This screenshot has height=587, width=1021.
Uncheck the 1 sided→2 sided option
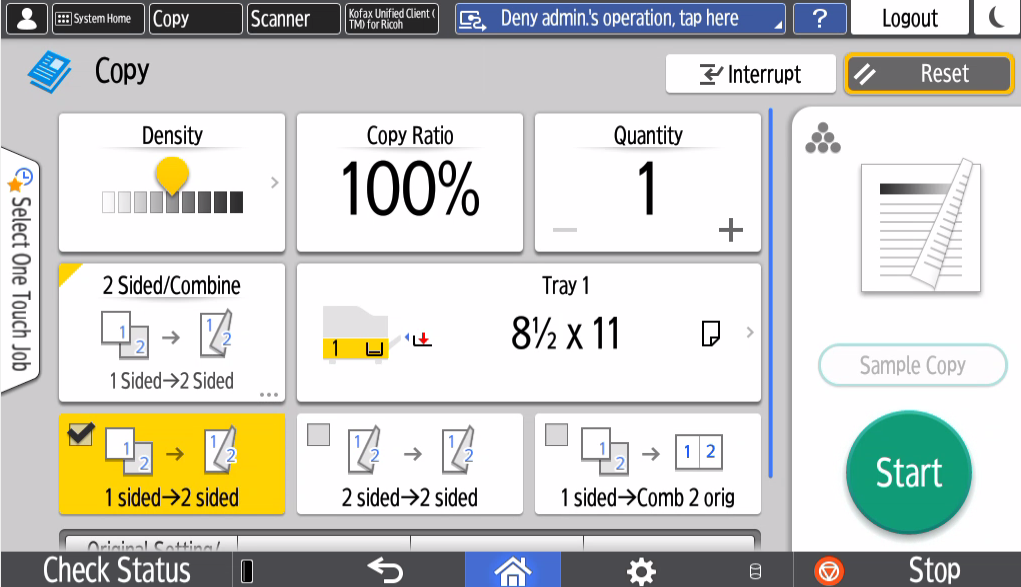point(81,435)
